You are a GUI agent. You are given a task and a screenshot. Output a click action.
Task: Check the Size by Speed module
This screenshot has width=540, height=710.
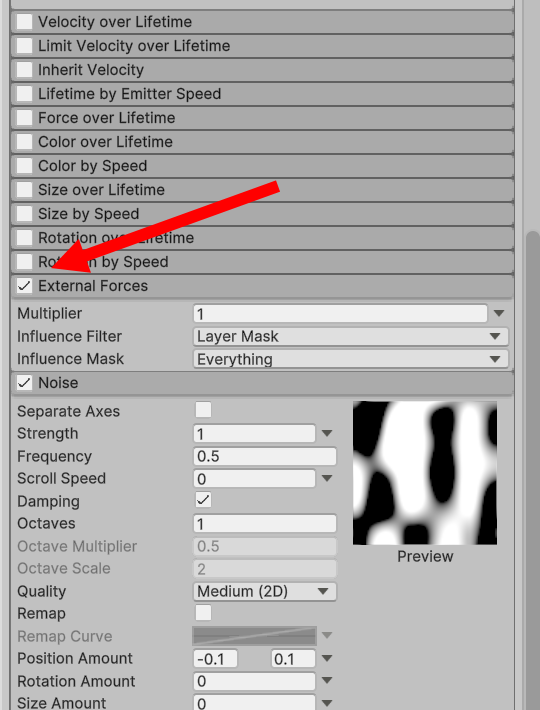[24, 214]
